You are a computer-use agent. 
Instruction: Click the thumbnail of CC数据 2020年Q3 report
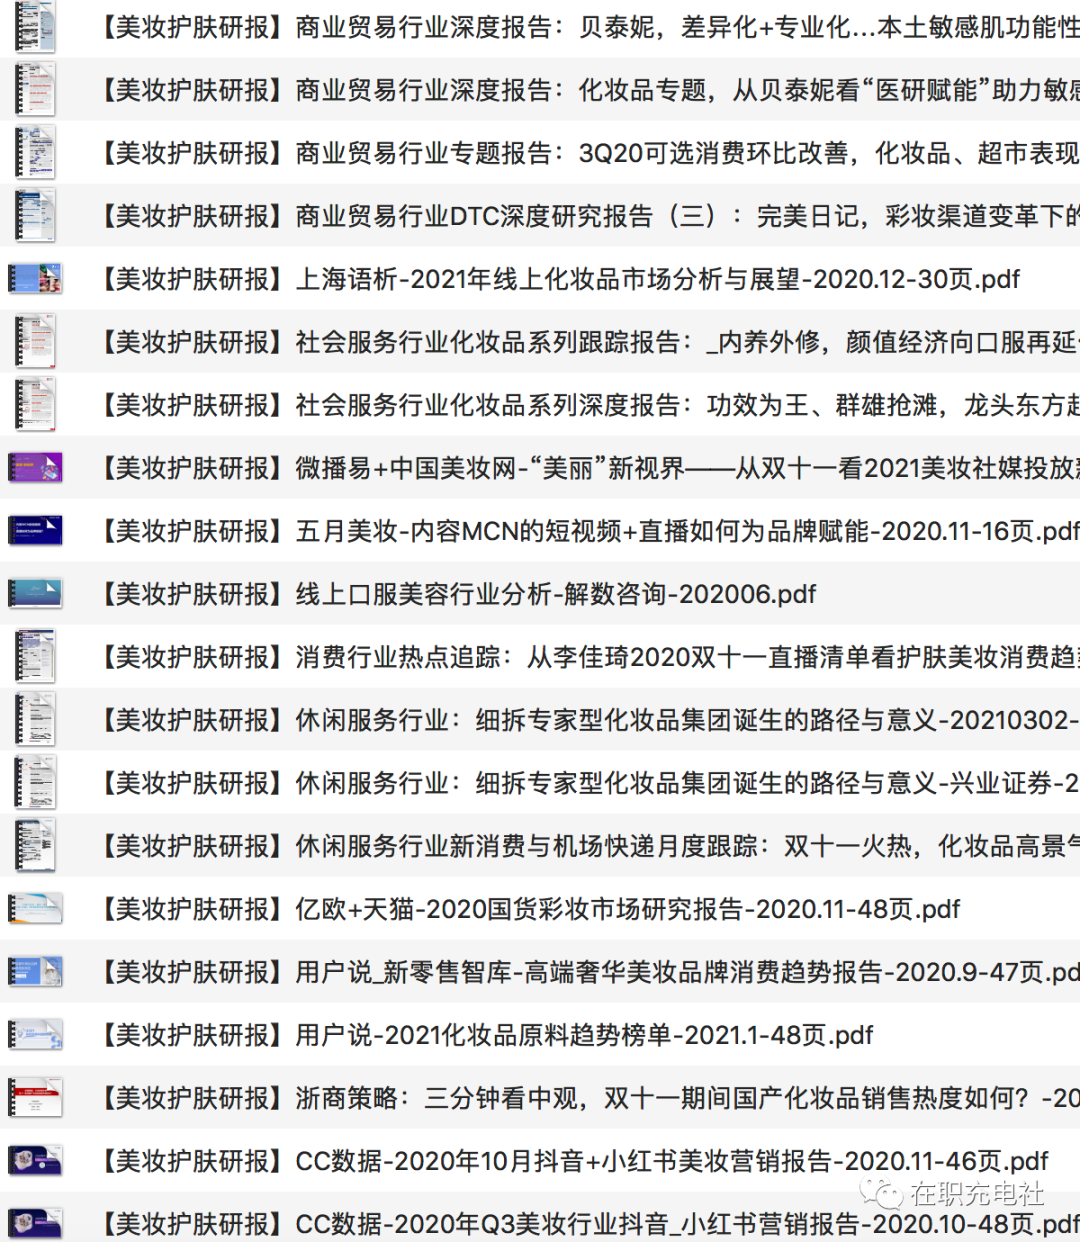click(x=35, y=1224)
